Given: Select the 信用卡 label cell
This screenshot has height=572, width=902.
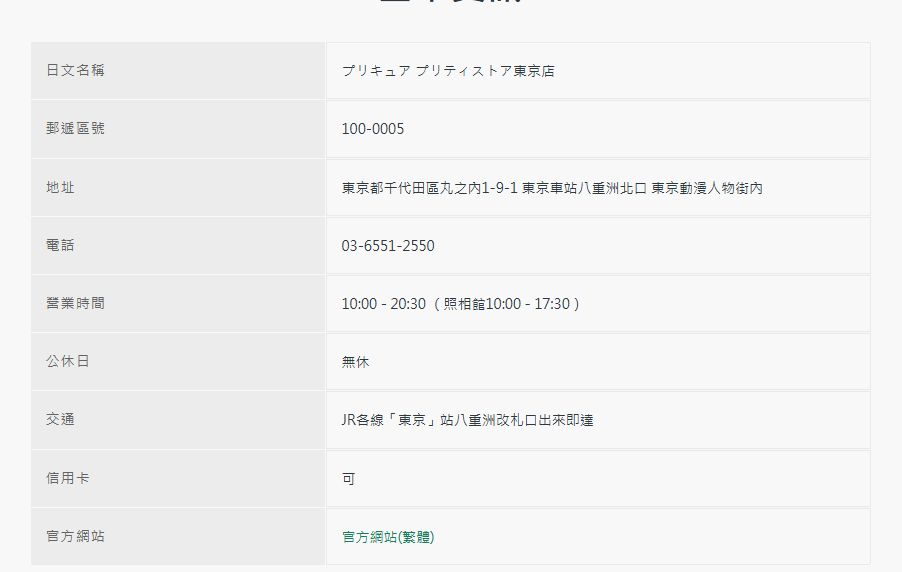Looking at the screenshot, I should point(68,478).
